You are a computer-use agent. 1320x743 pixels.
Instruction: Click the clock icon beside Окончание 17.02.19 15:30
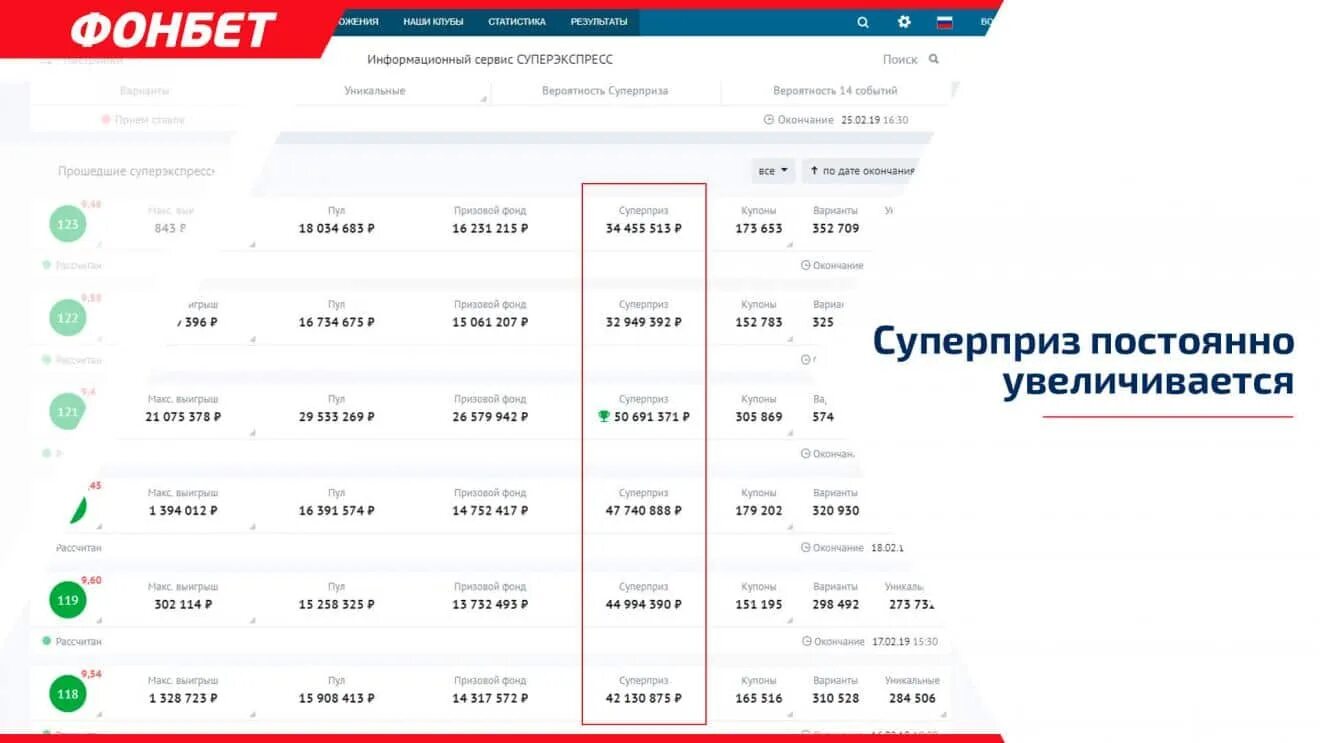[806, 641]
